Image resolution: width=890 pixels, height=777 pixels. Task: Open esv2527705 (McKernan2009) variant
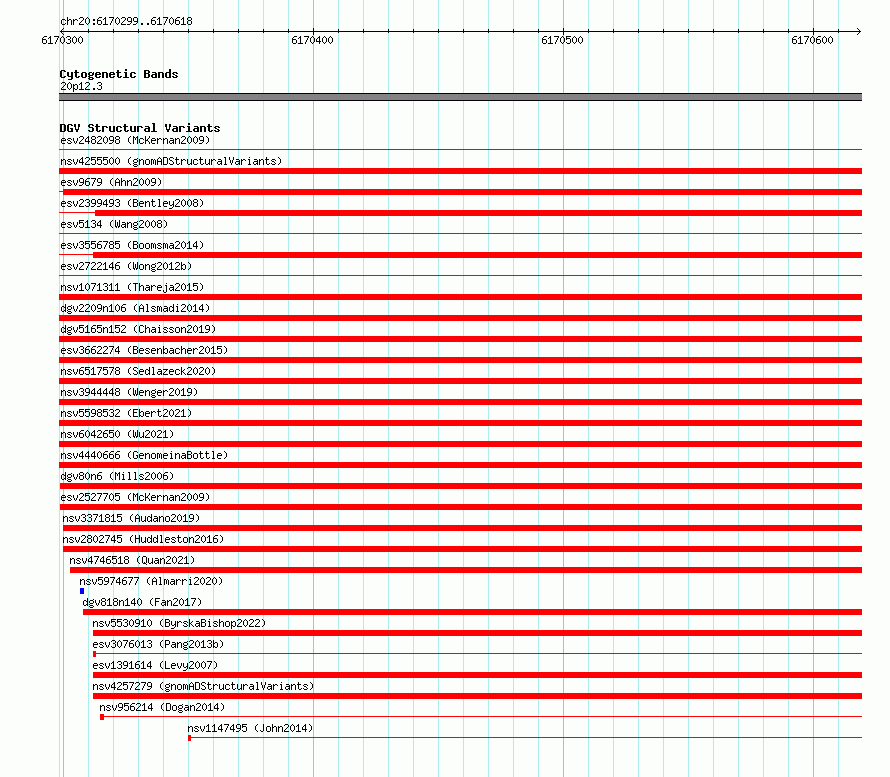click(135, 497)
